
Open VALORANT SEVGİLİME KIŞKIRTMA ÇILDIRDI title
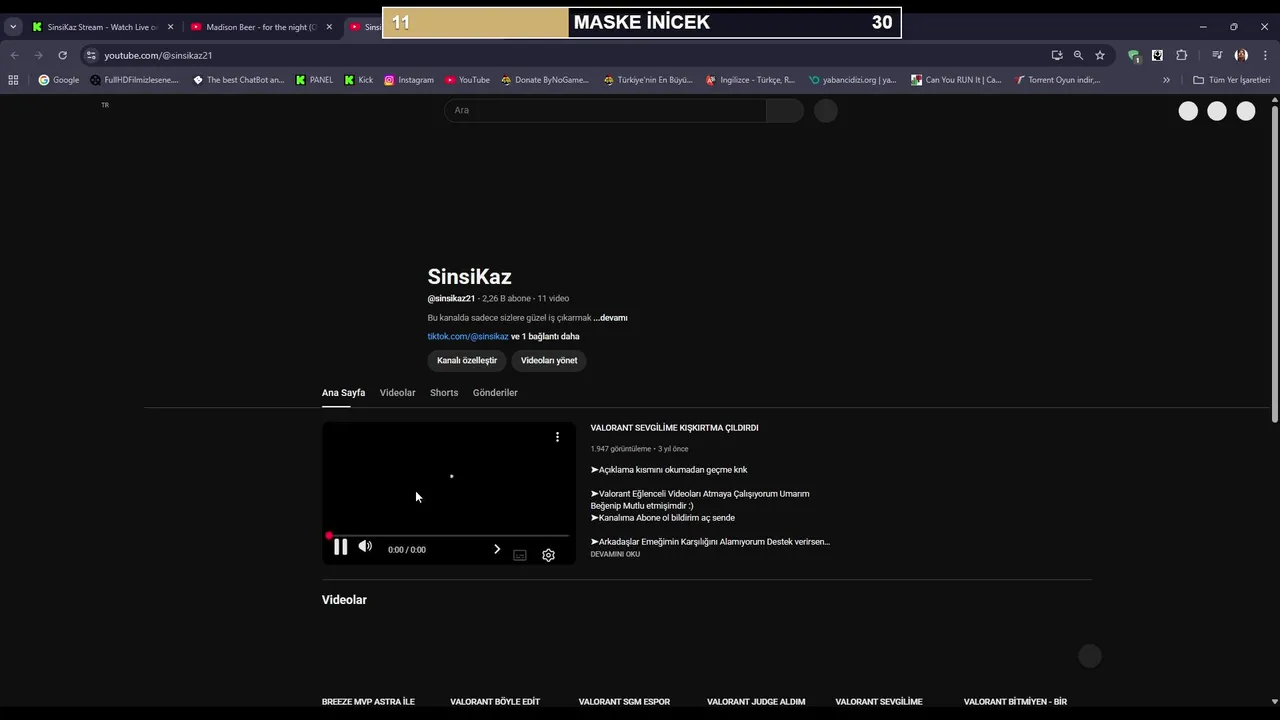click(674, 428)
